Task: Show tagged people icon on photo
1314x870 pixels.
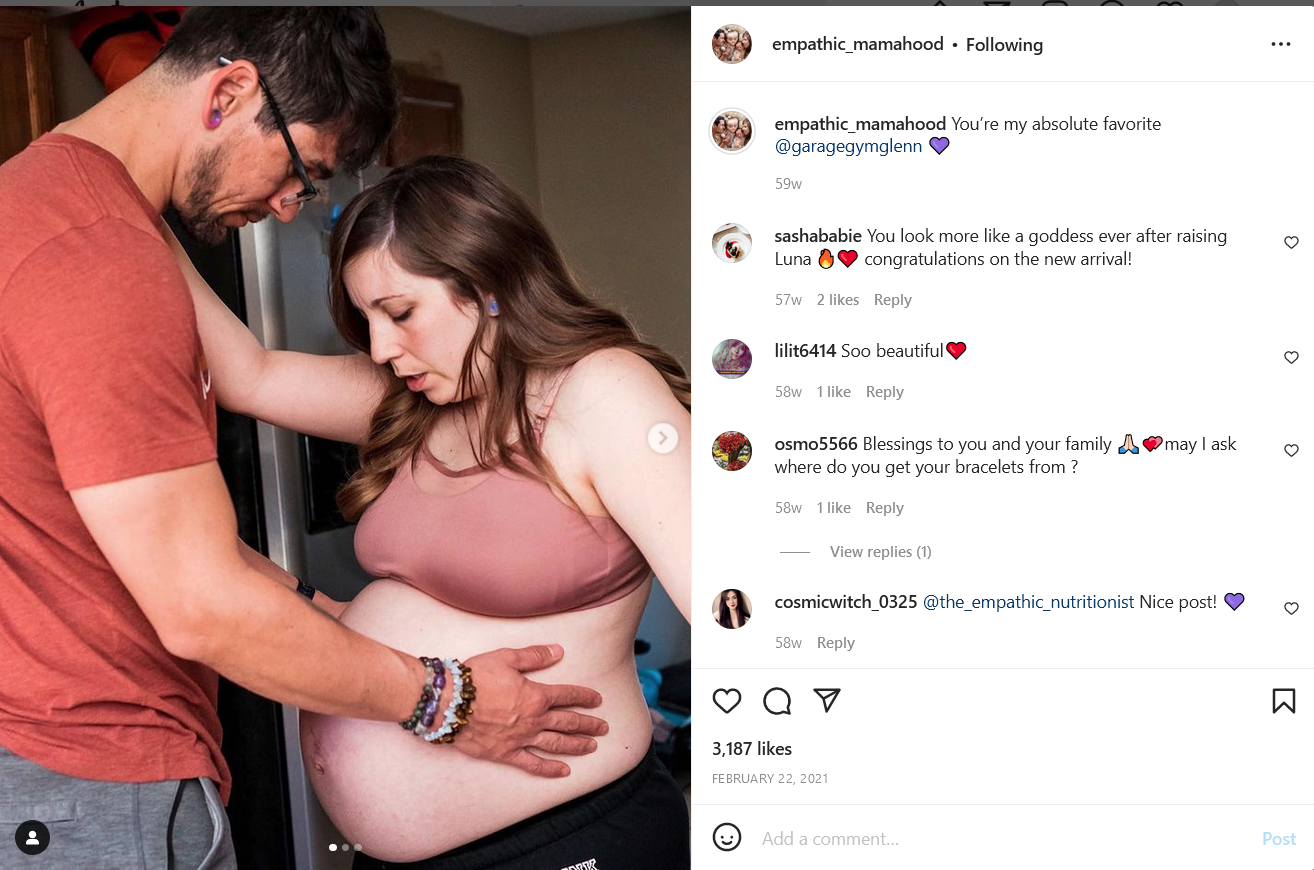Action: (33, 837)
